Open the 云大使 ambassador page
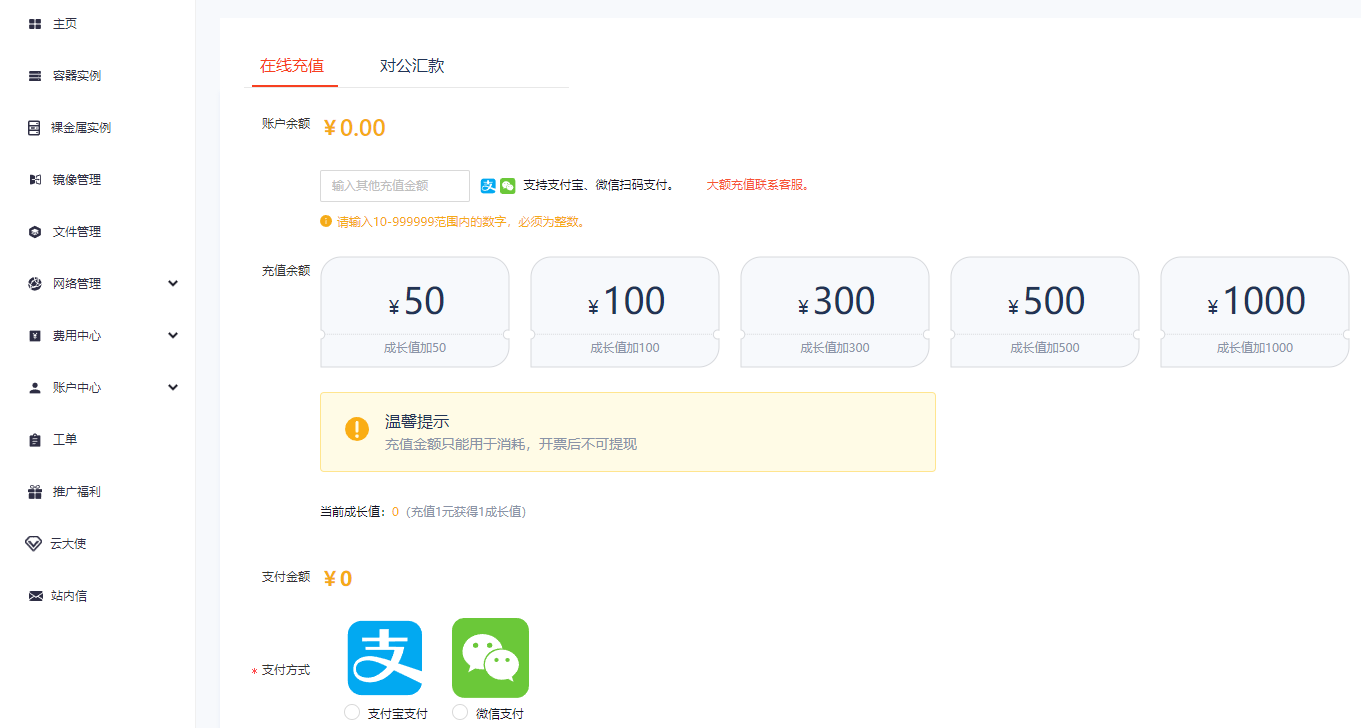 coord(68,543)
